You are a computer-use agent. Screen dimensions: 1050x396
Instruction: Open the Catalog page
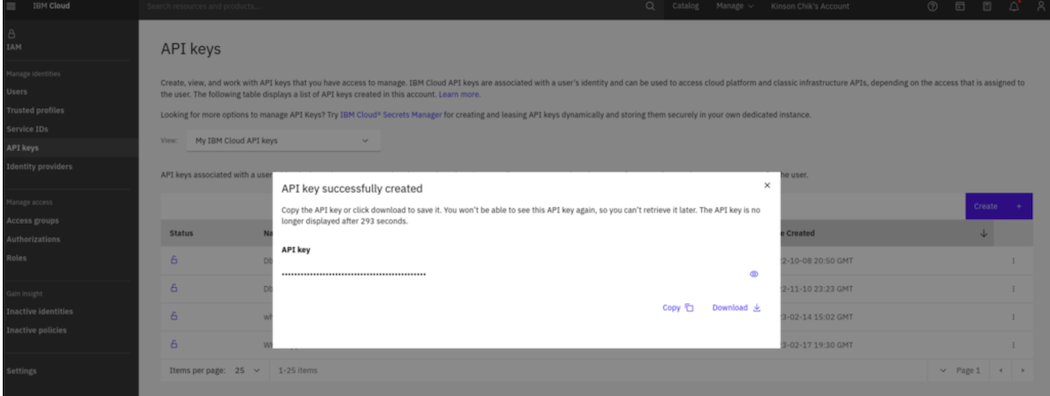(686, 6)
